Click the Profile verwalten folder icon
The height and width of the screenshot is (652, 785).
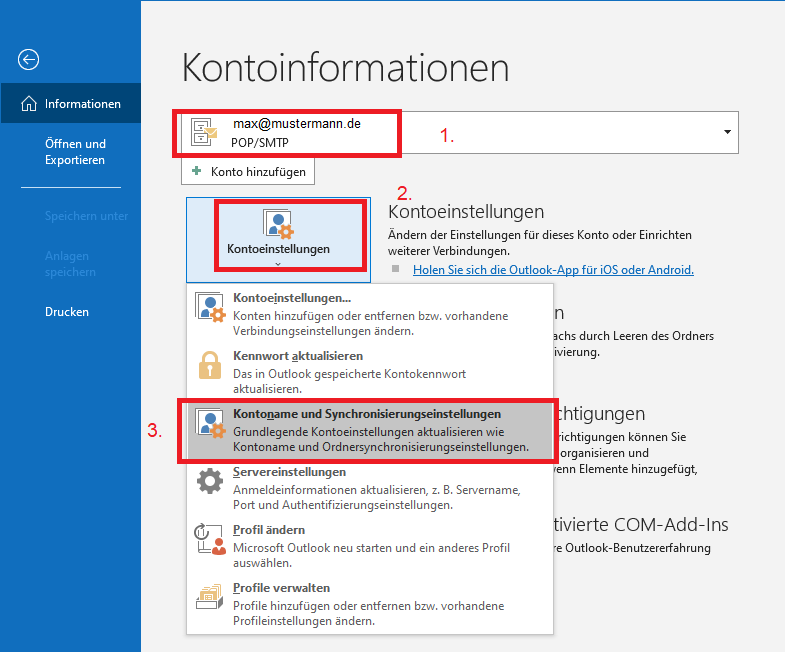click(x=210, y=597)
